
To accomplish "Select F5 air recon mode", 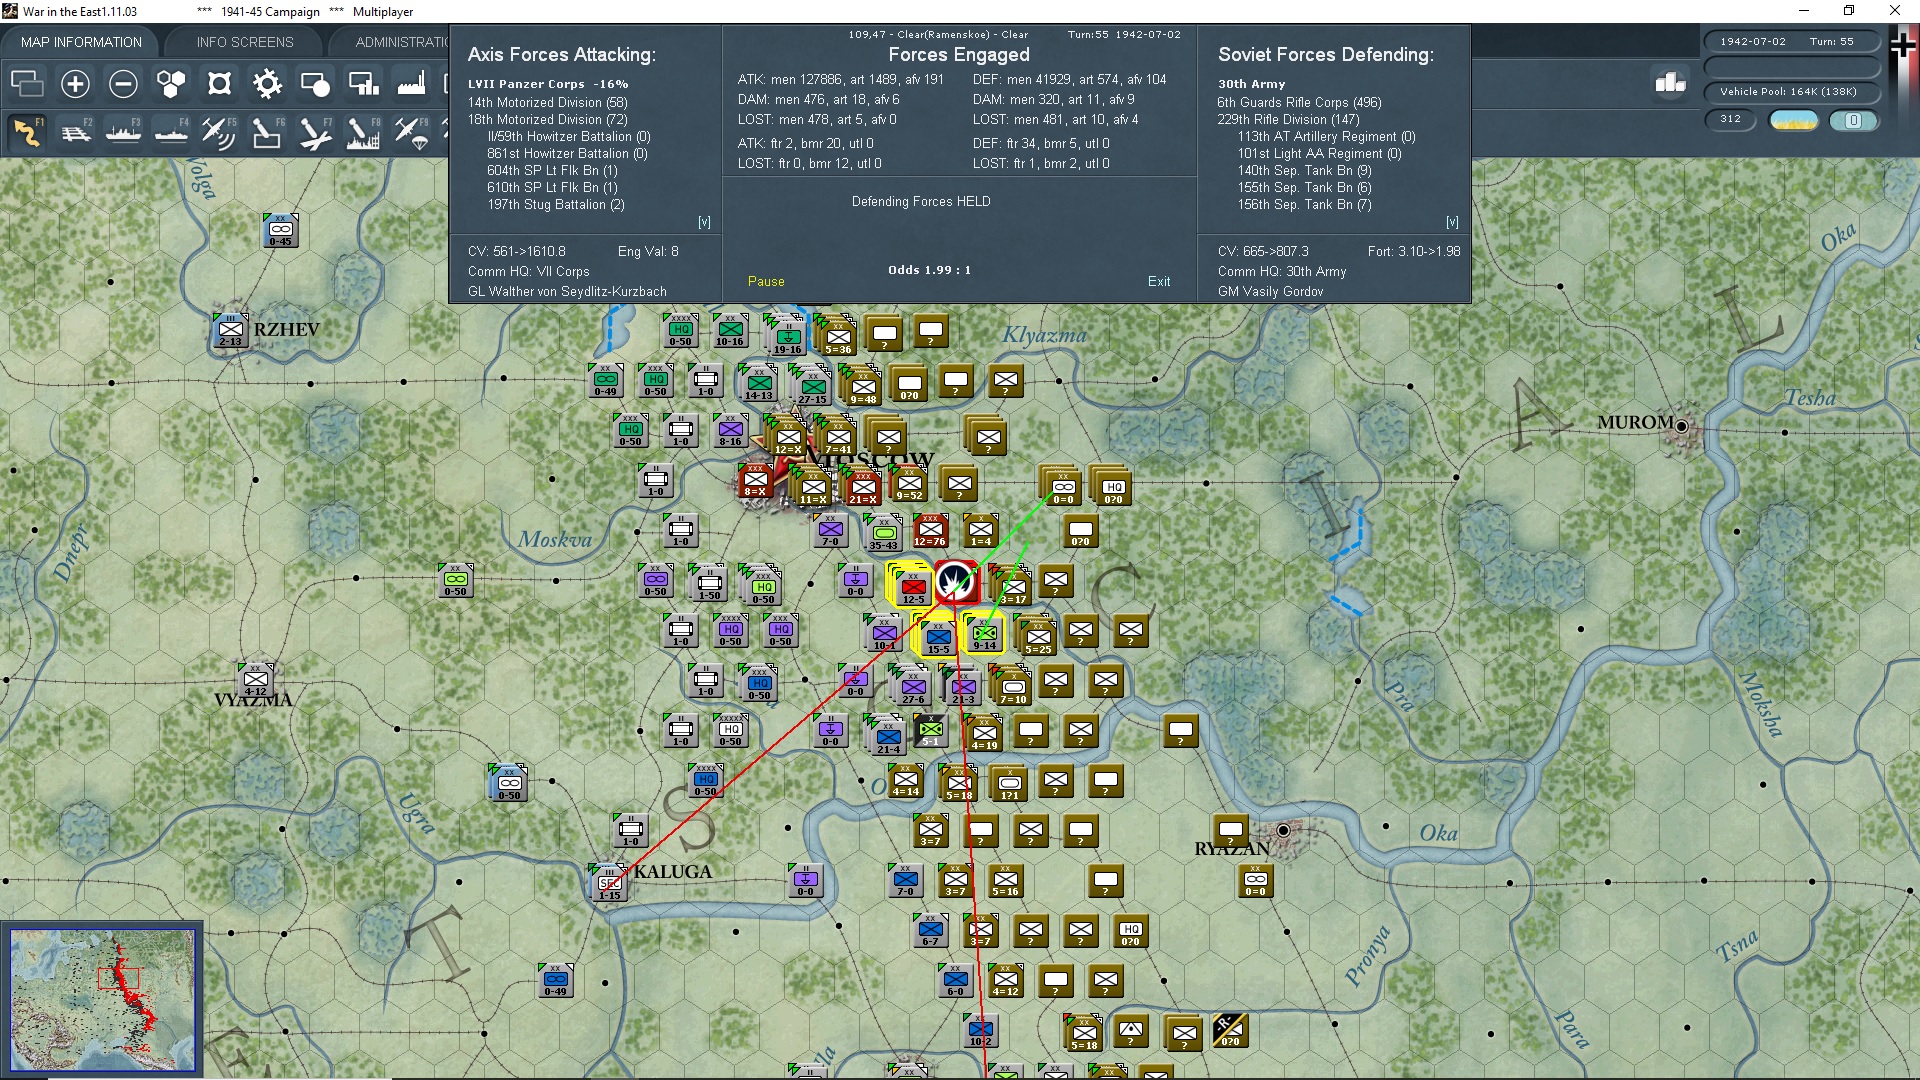I will (x=219, y=132).
